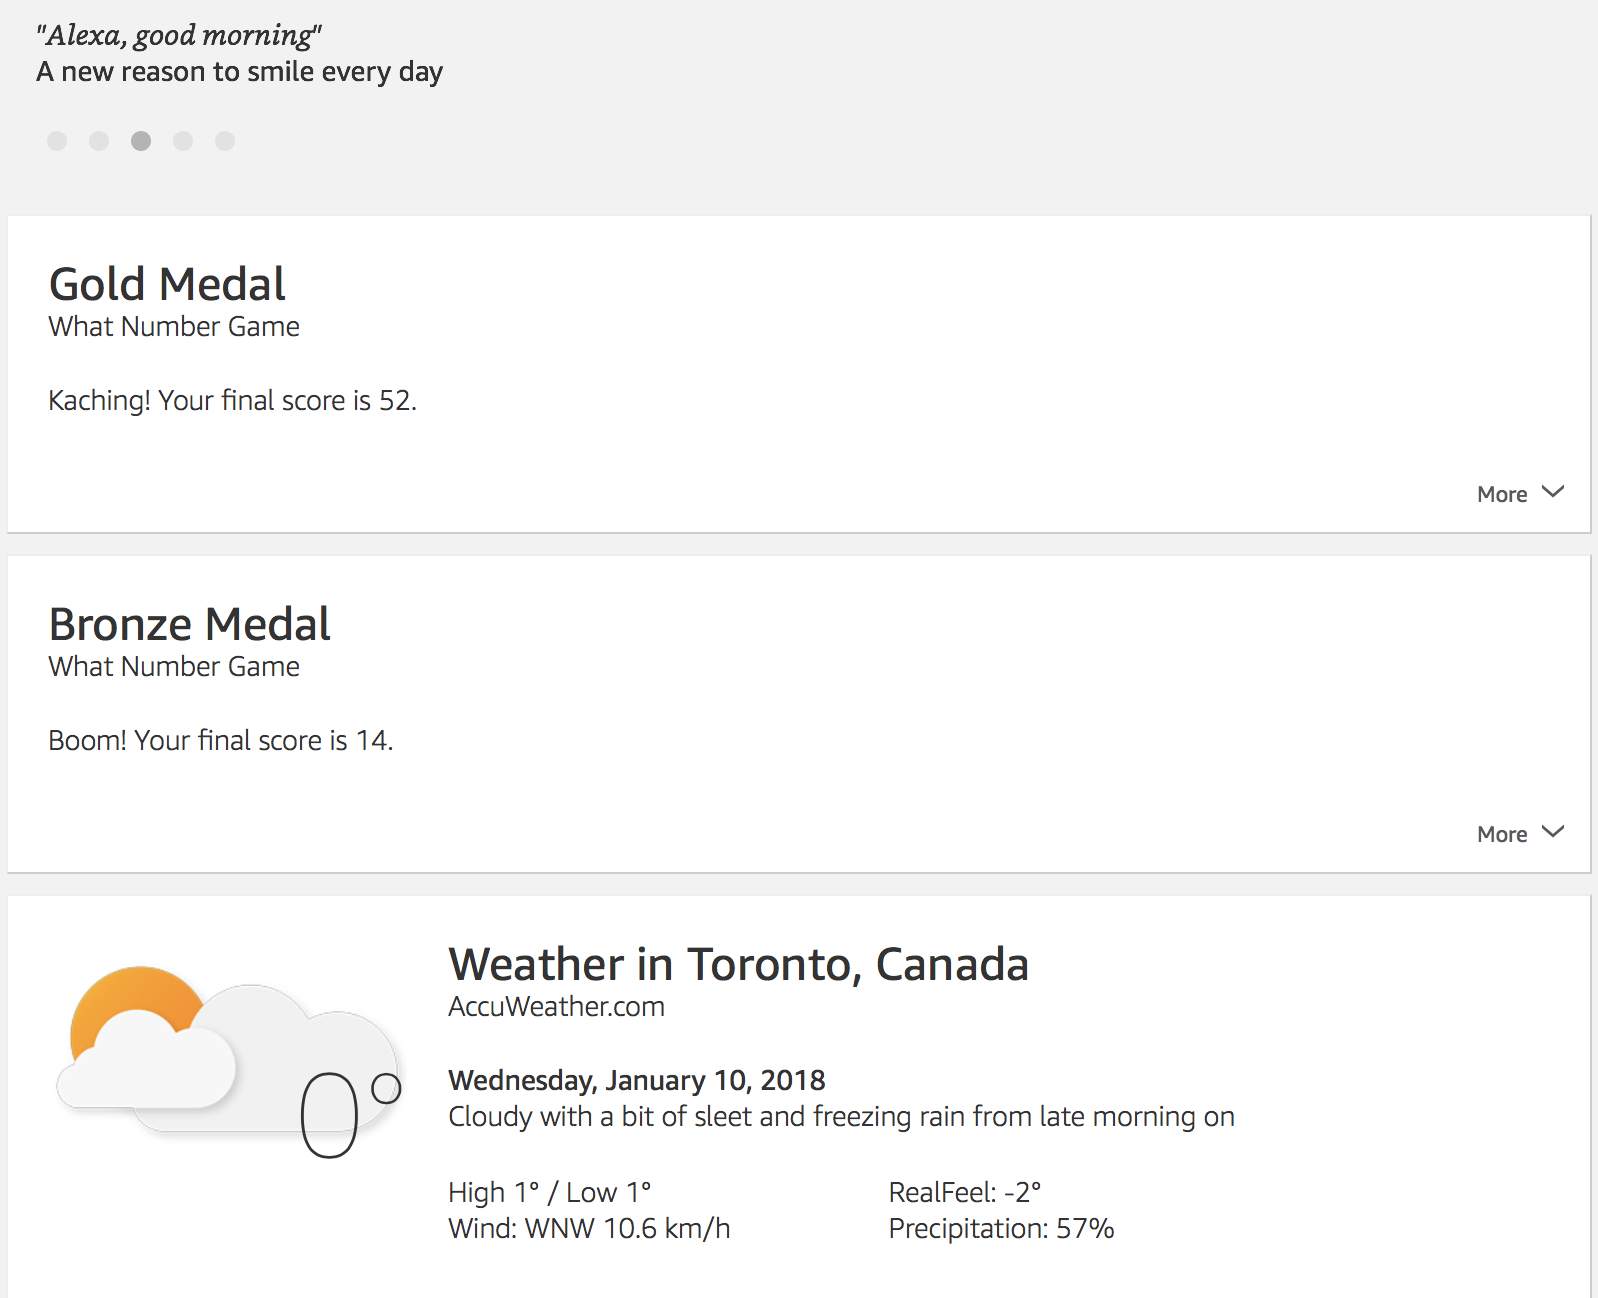
Task: Select the first carousel pagination dot
Action: [x=57, y=141]
